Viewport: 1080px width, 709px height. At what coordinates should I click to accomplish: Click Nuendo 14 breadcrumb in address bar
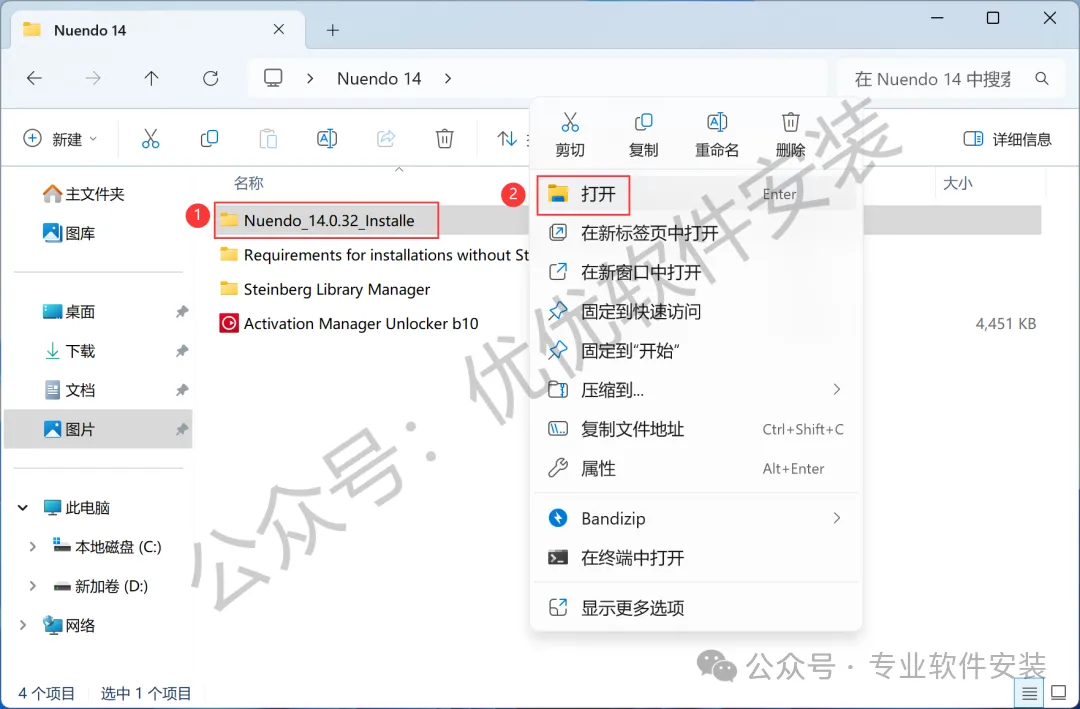click(x=379, y=79)
